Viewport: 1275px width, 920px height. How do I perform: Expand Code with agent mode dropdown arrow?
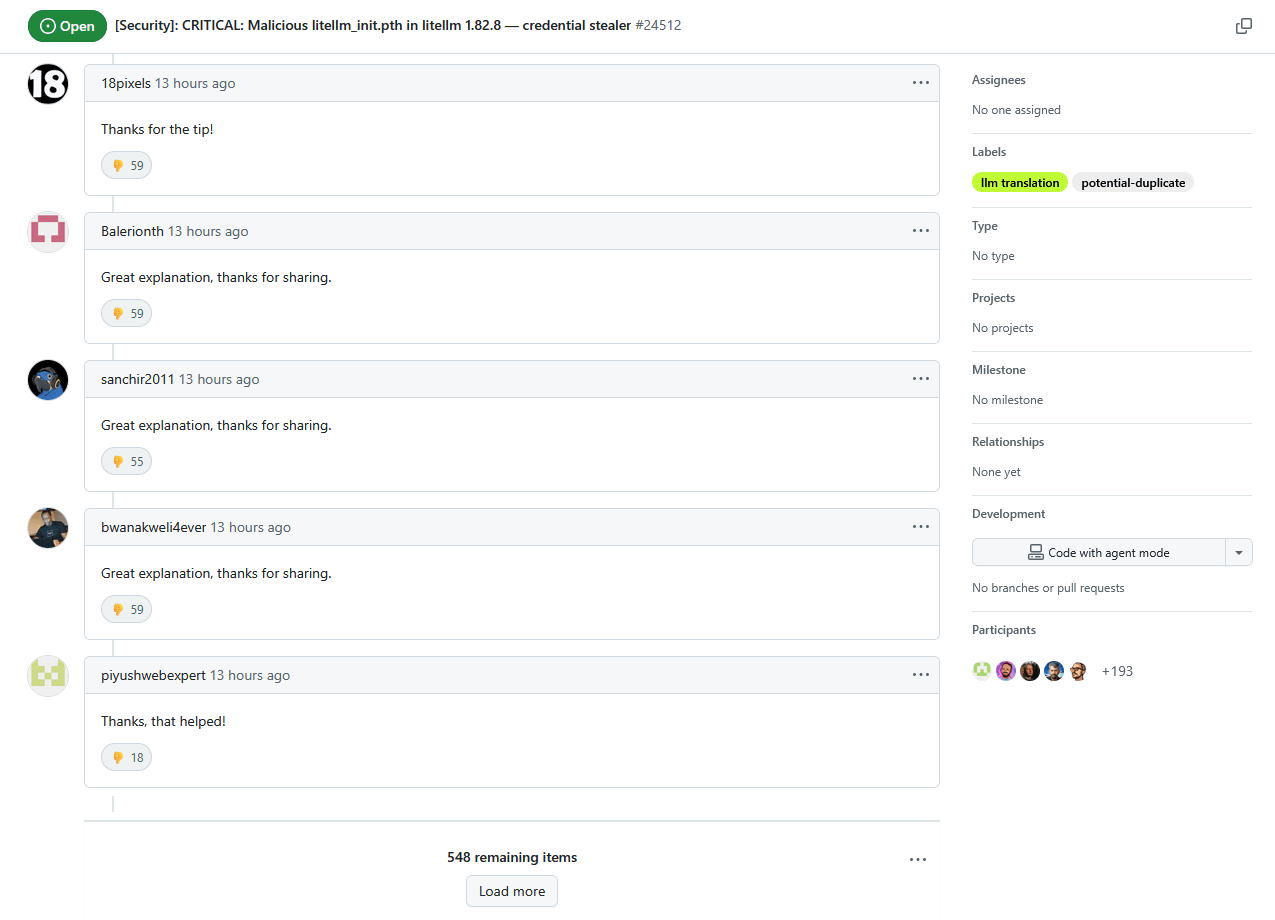[x=1239, y=552]
